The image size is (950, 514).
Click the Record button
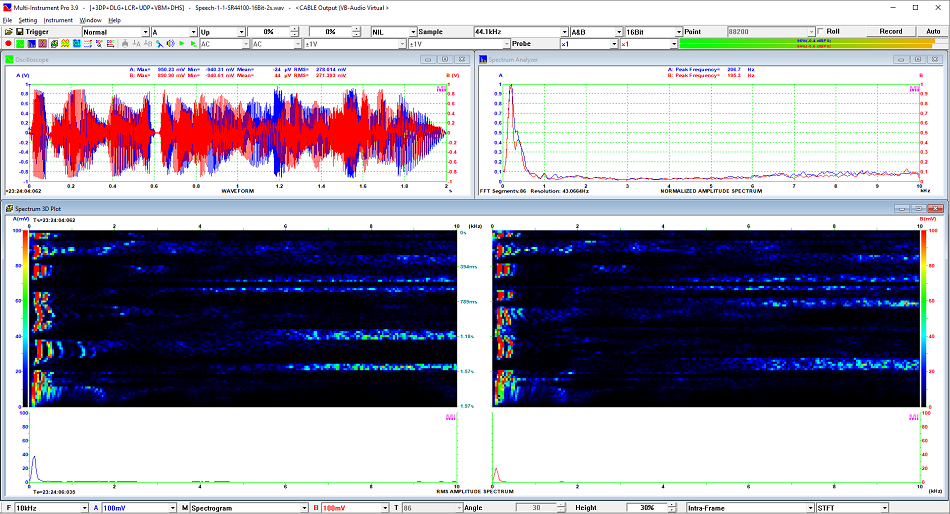tap(890, 31)
